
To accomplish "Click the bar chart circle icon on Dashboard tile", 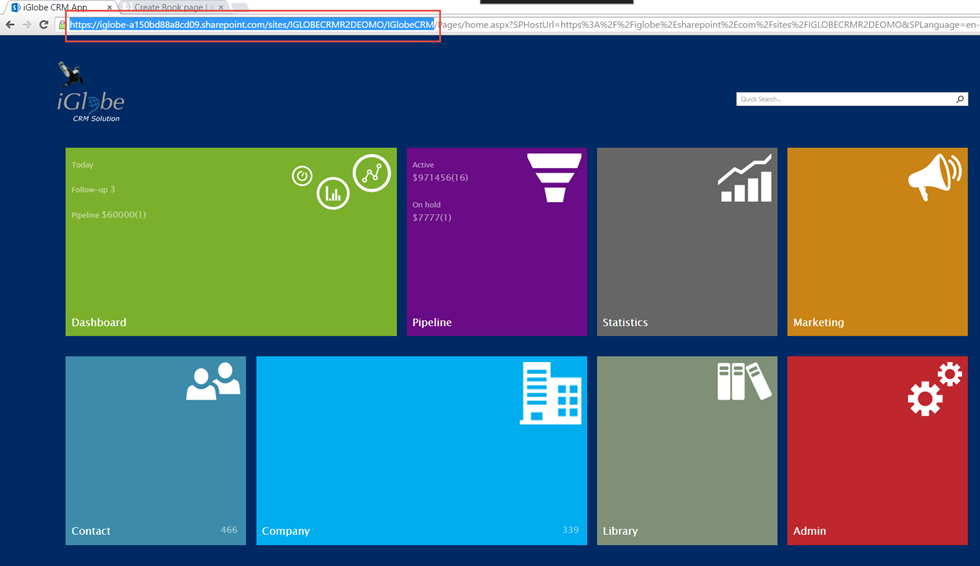I will click(333, 193).
